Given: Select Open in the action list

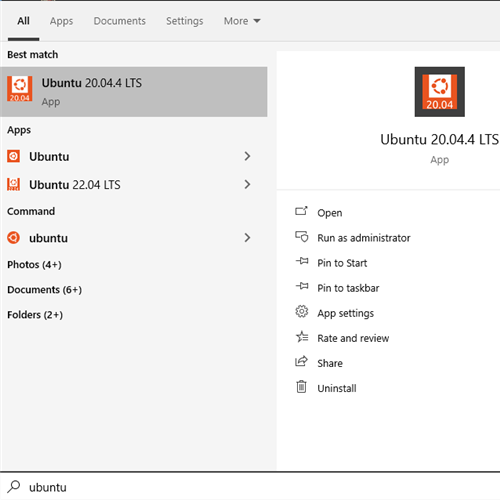Looking at the screenshot, I should tap(329, 213).
